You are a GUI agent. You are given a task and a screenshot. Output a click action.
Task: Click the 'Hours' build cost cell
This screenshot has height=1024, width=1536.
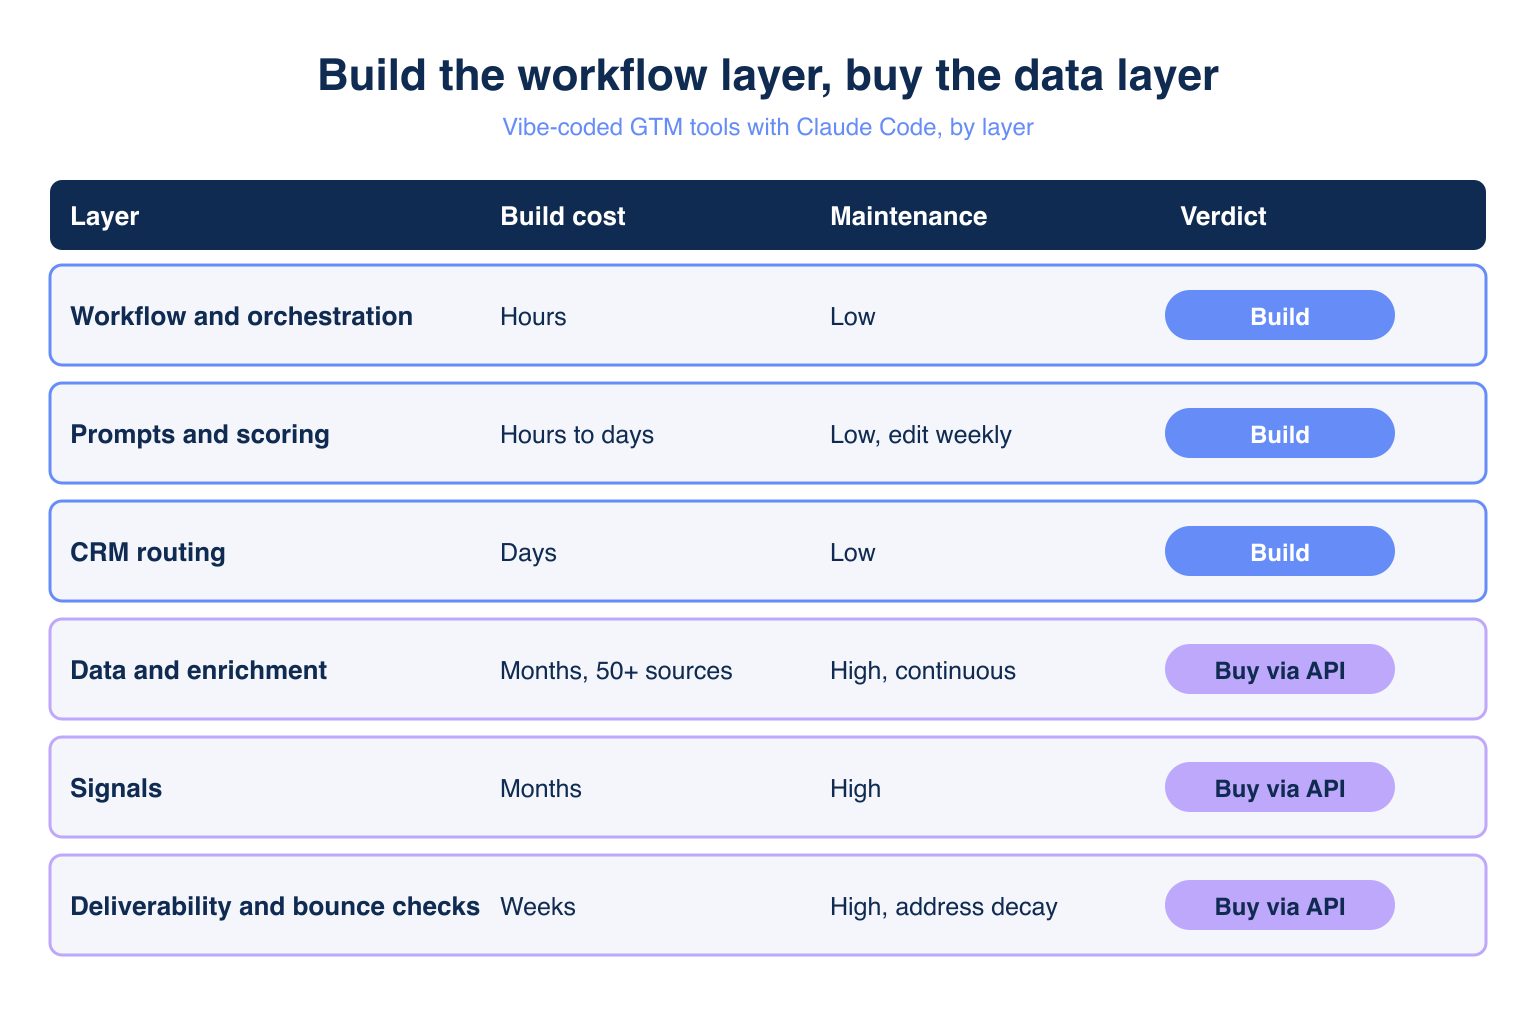533,316
